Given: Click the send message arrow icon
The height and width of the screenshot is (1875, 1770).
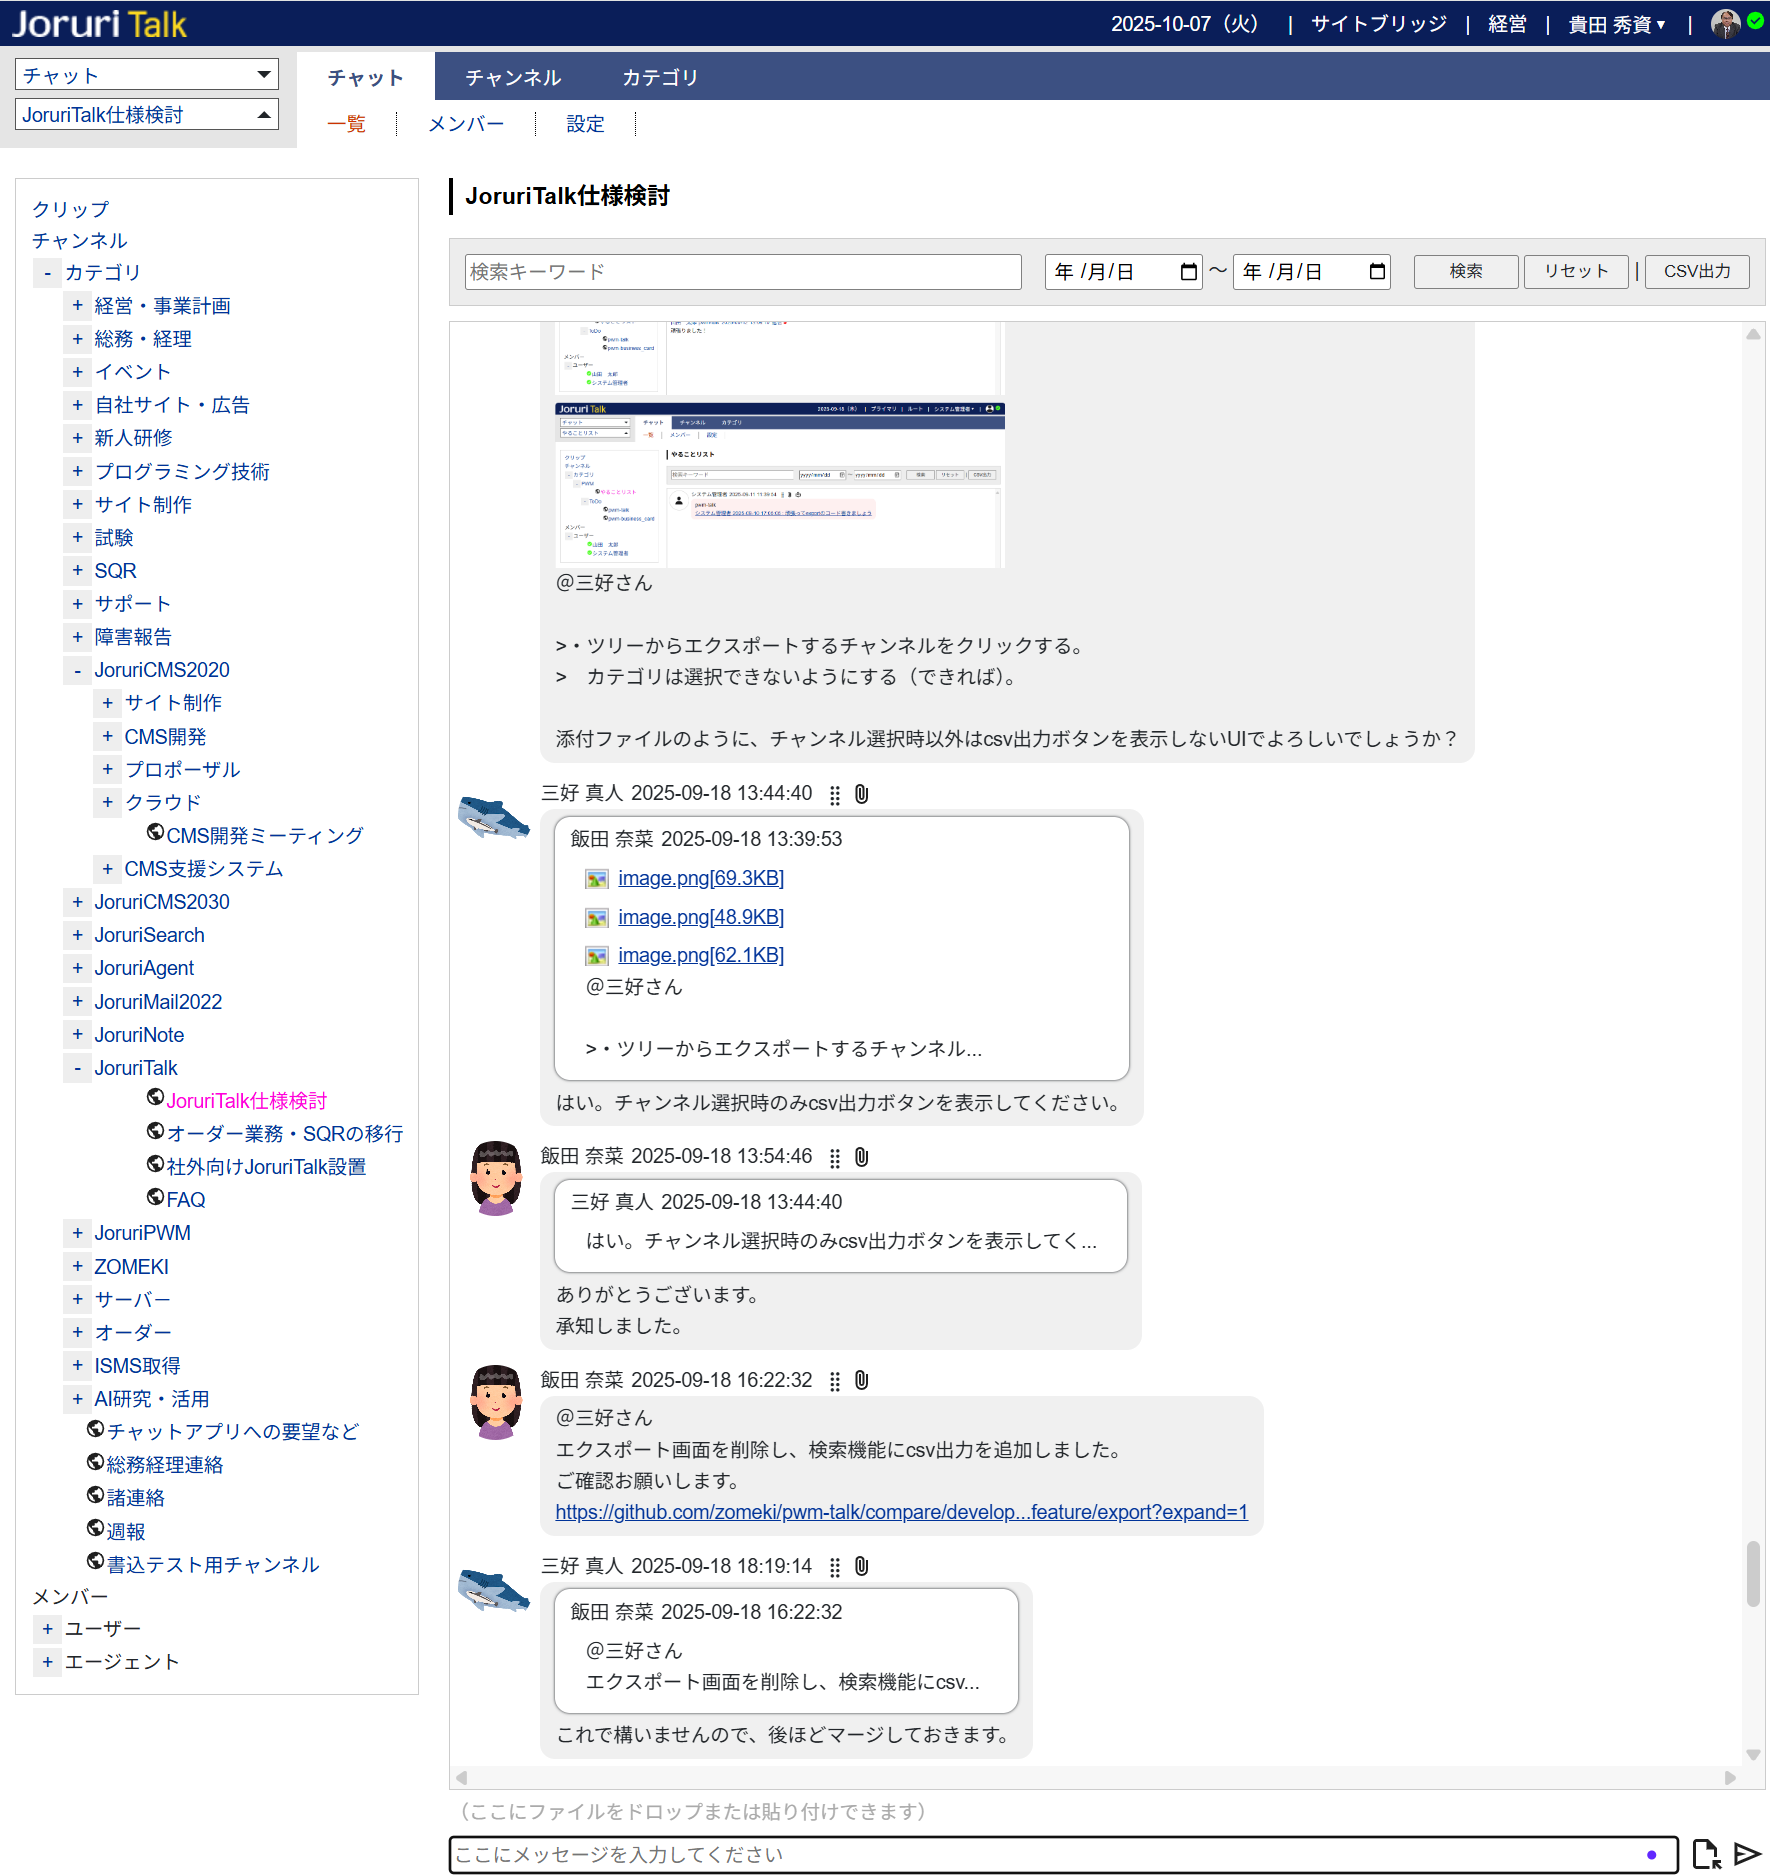Looking at the screenshot, I should pos(1747,1854).
